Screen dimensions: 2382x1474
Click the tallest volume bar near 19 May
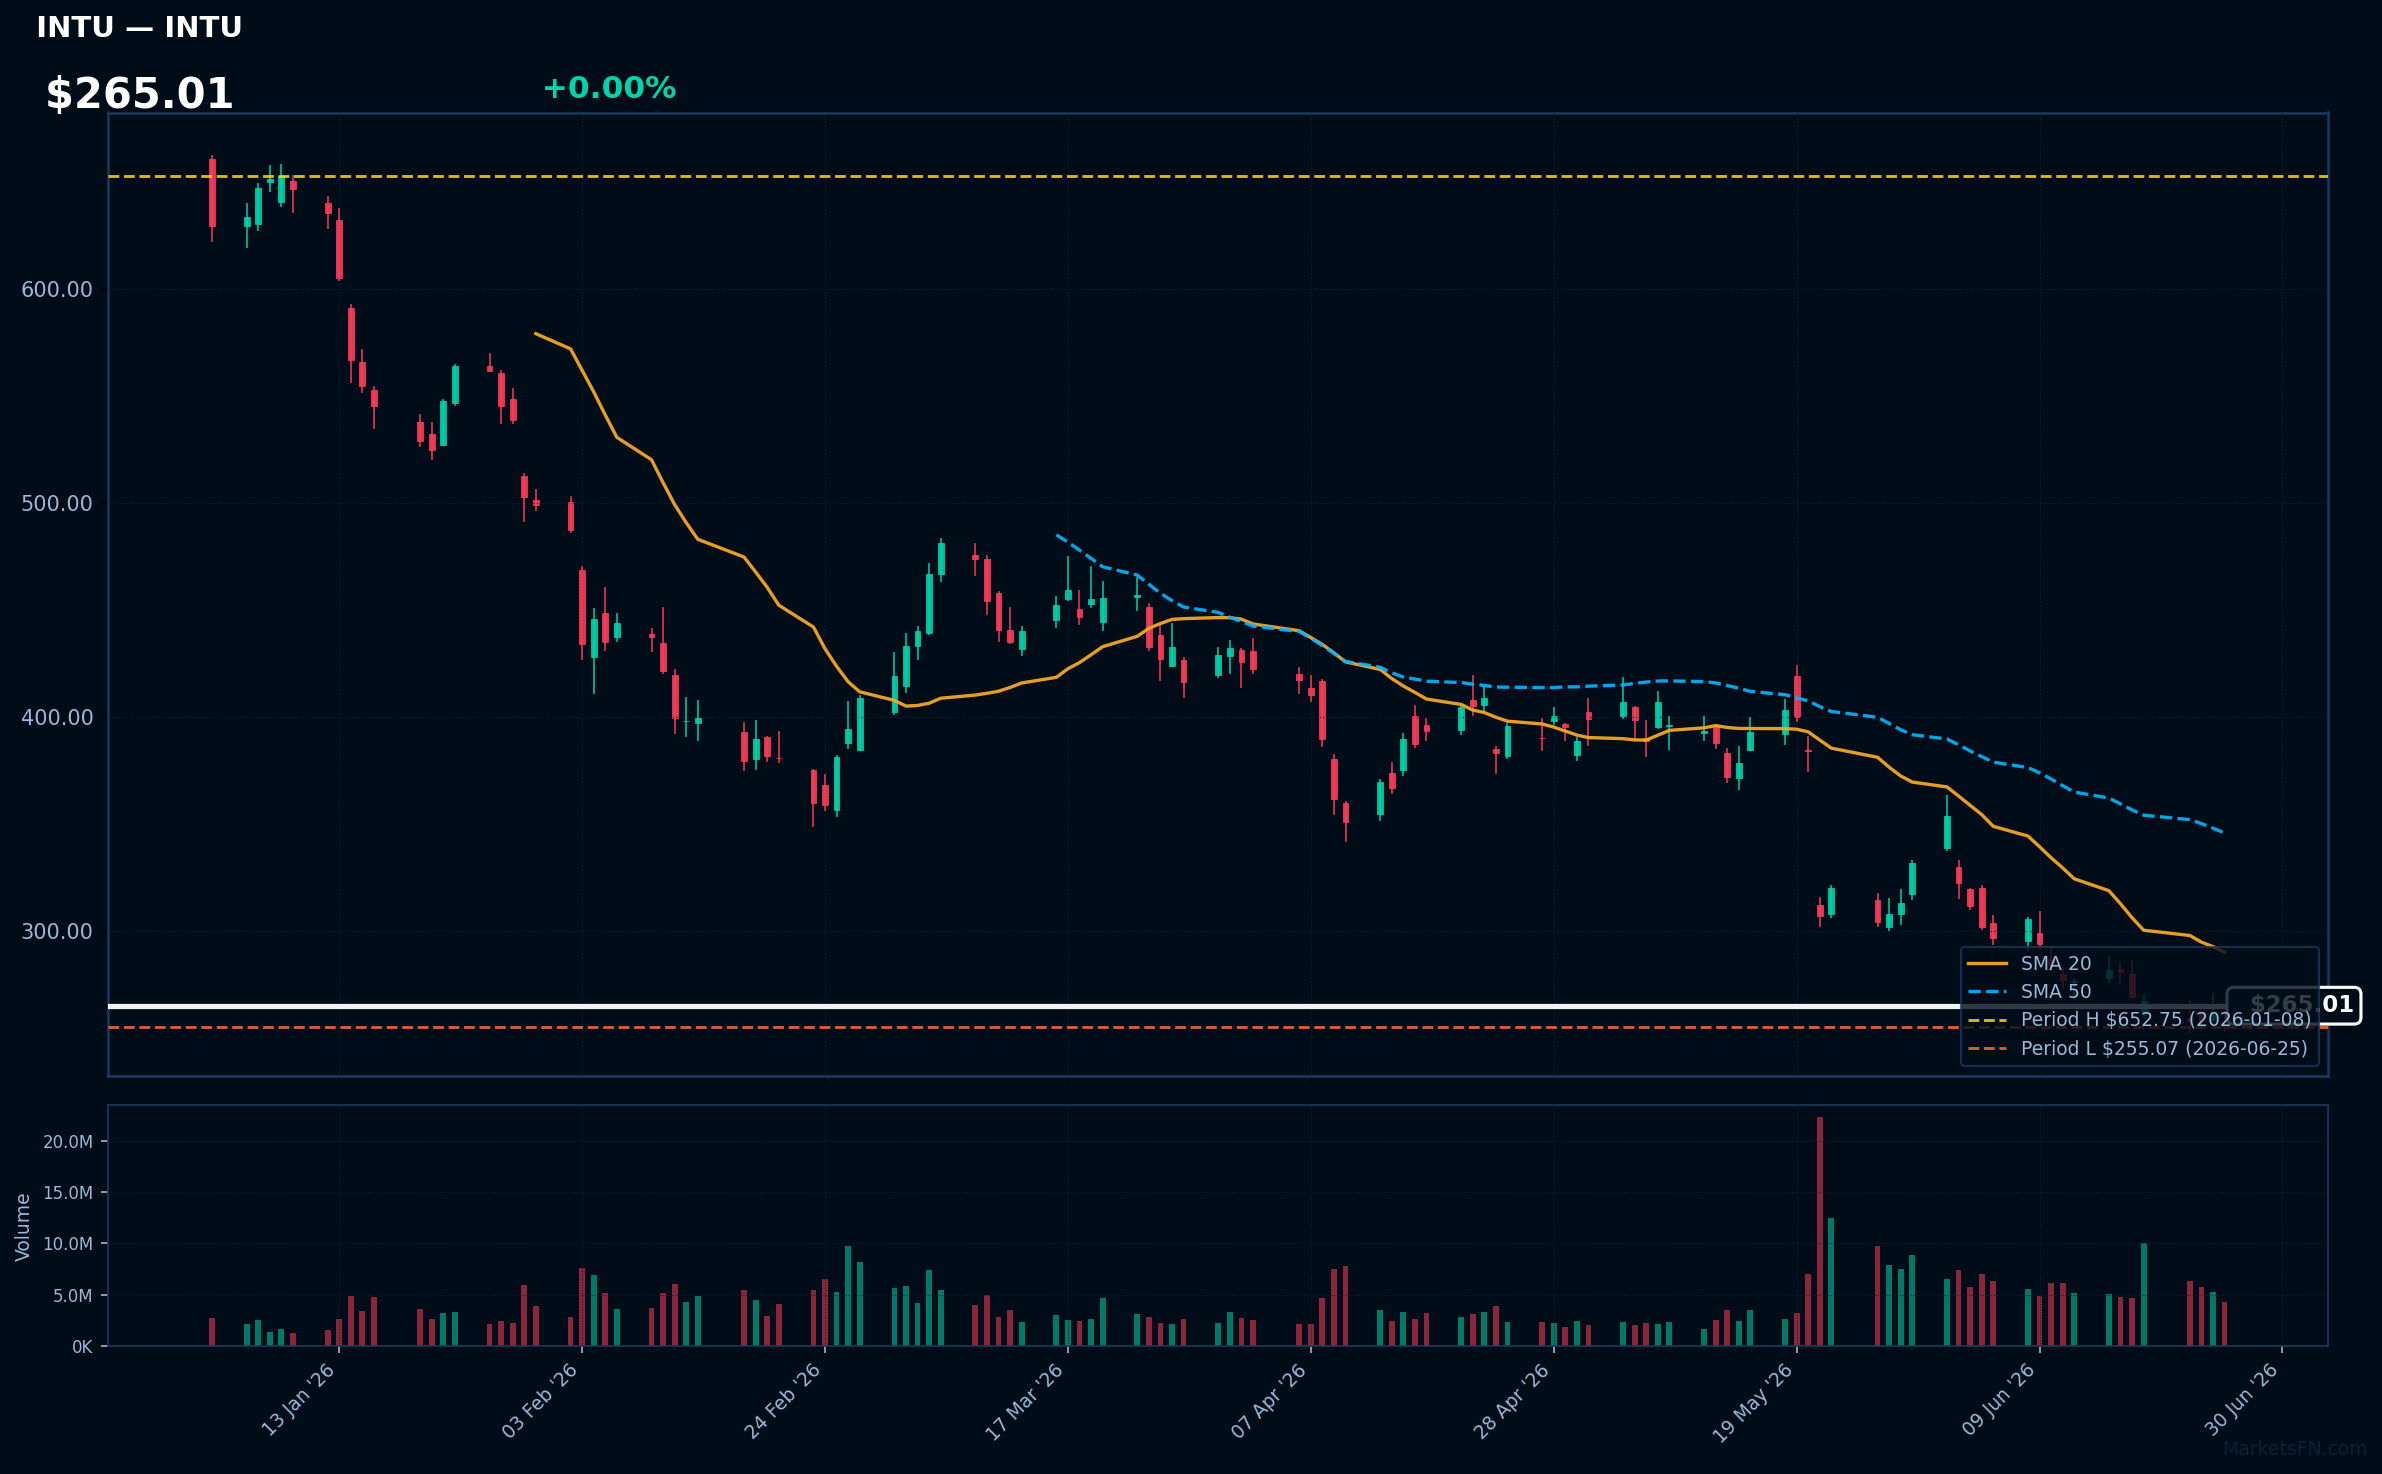click(1820, 1231)
